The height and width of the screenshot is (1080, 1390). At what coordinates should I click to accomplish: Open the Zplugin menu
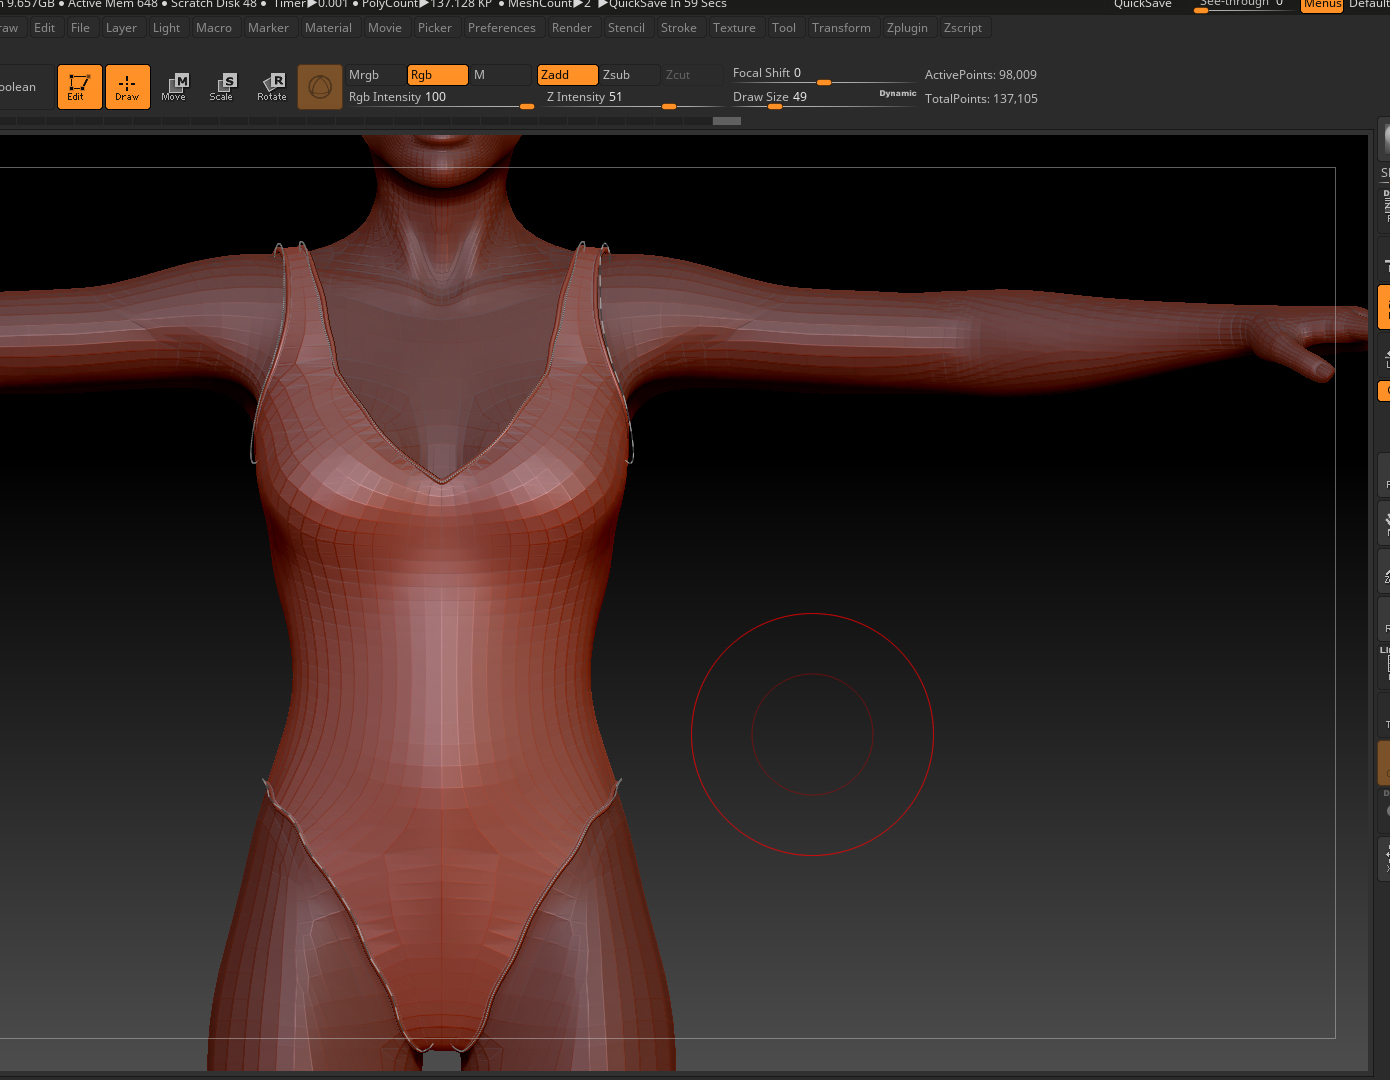pos(907,28)
